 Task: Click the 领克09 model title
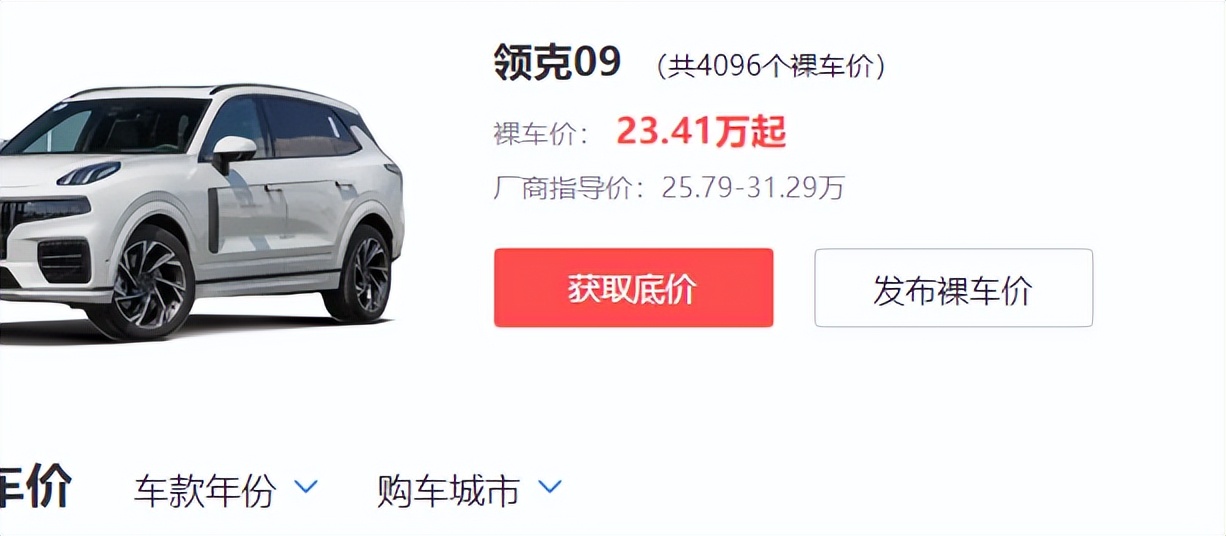[557, 63]
